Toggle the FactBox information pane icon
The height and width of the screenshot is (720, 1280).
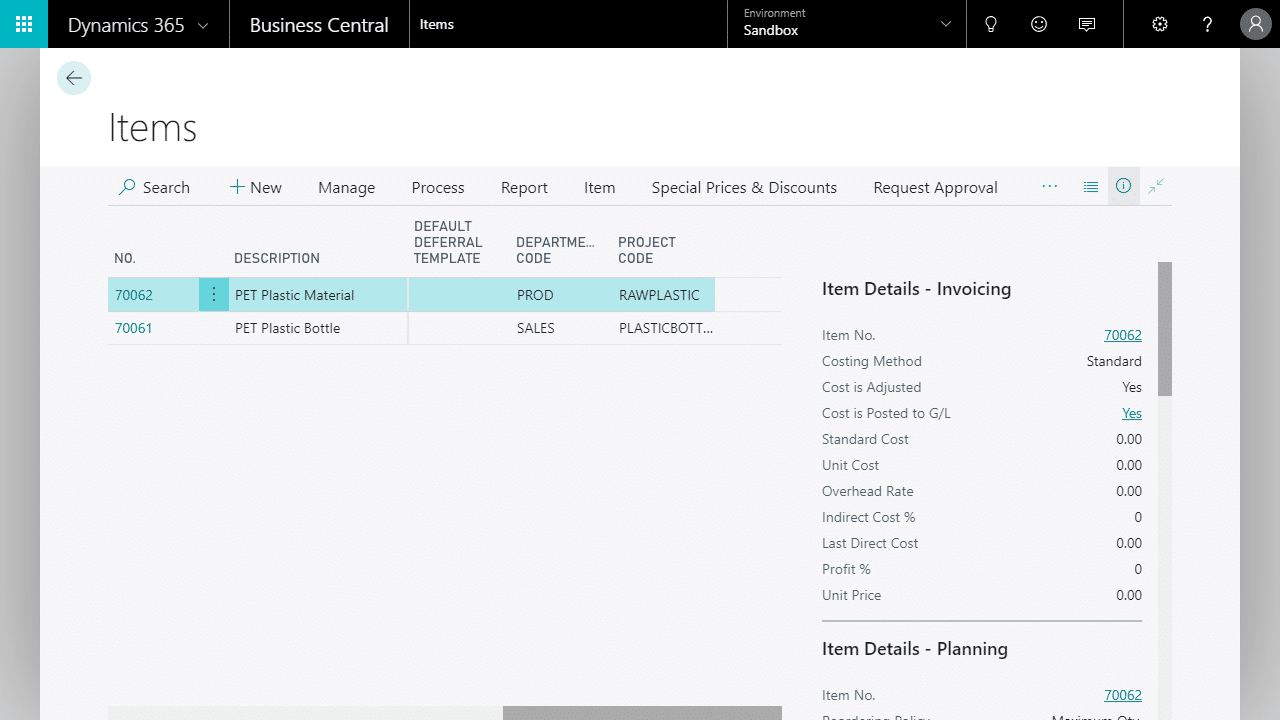(1124, 186)
